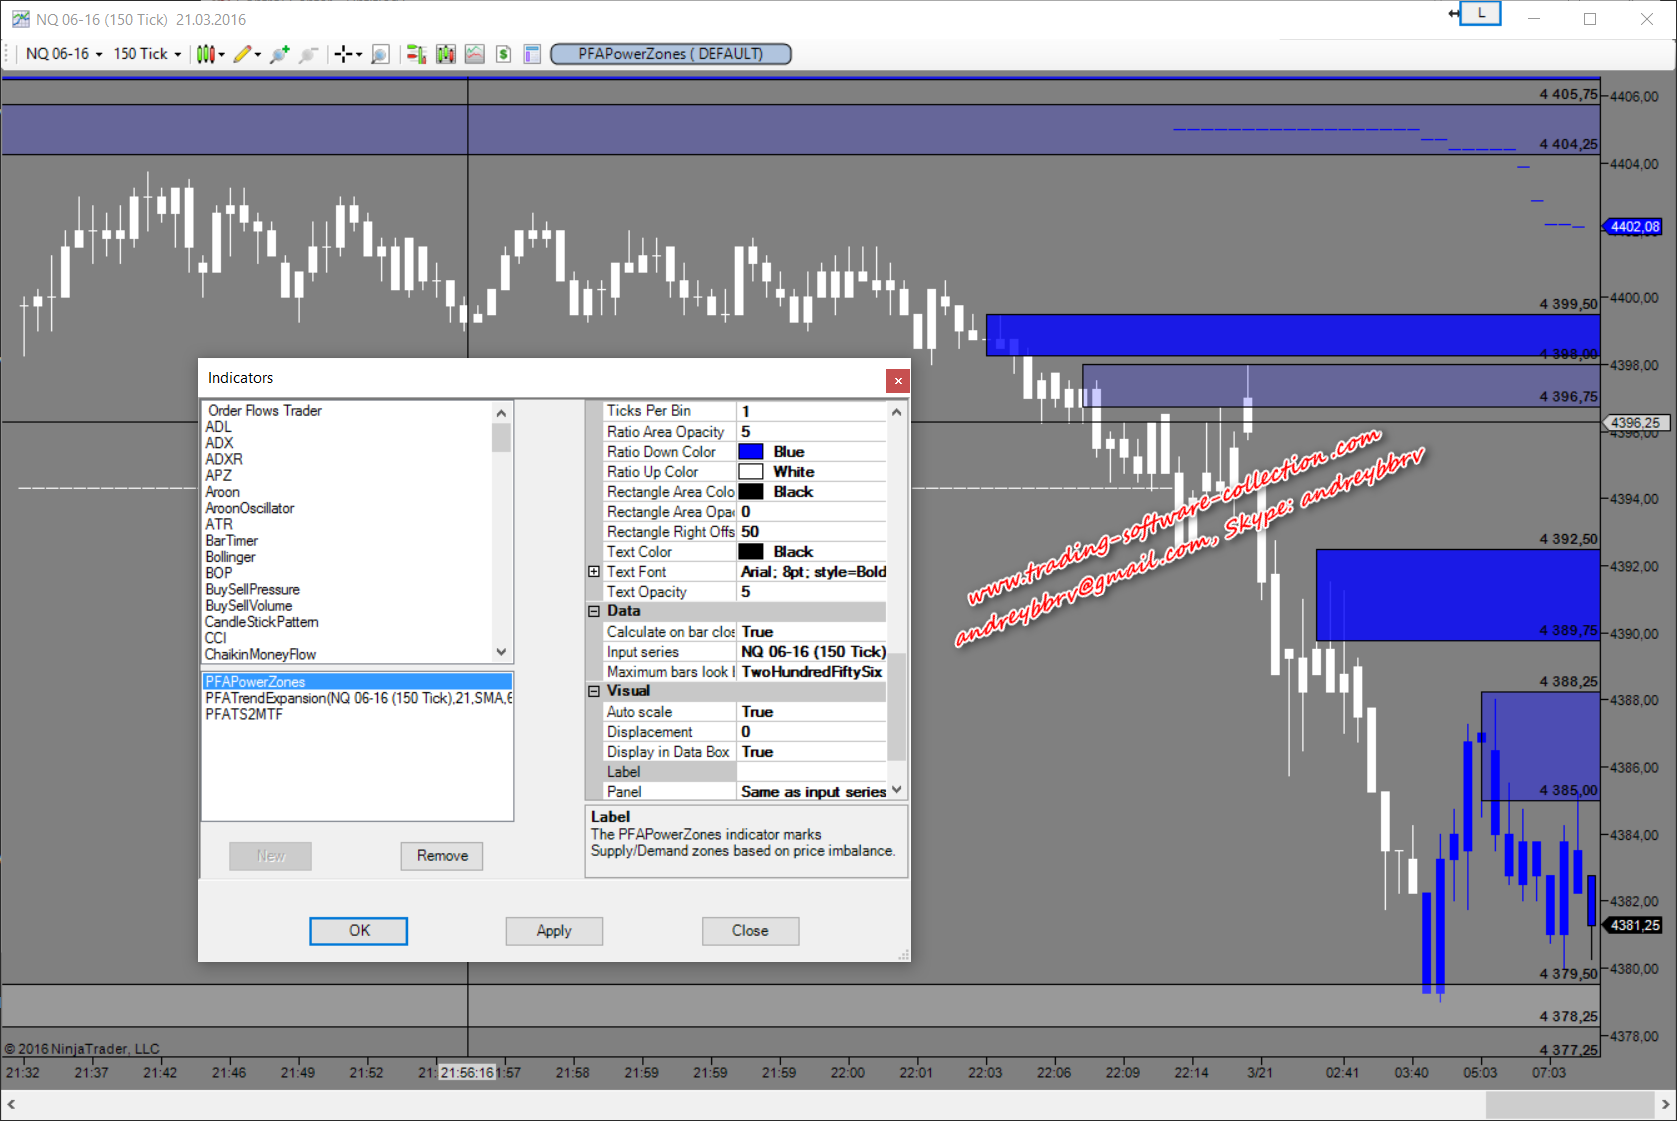Select Bollinger from the indicator list

pyautogui.click(x=230, y=557)
